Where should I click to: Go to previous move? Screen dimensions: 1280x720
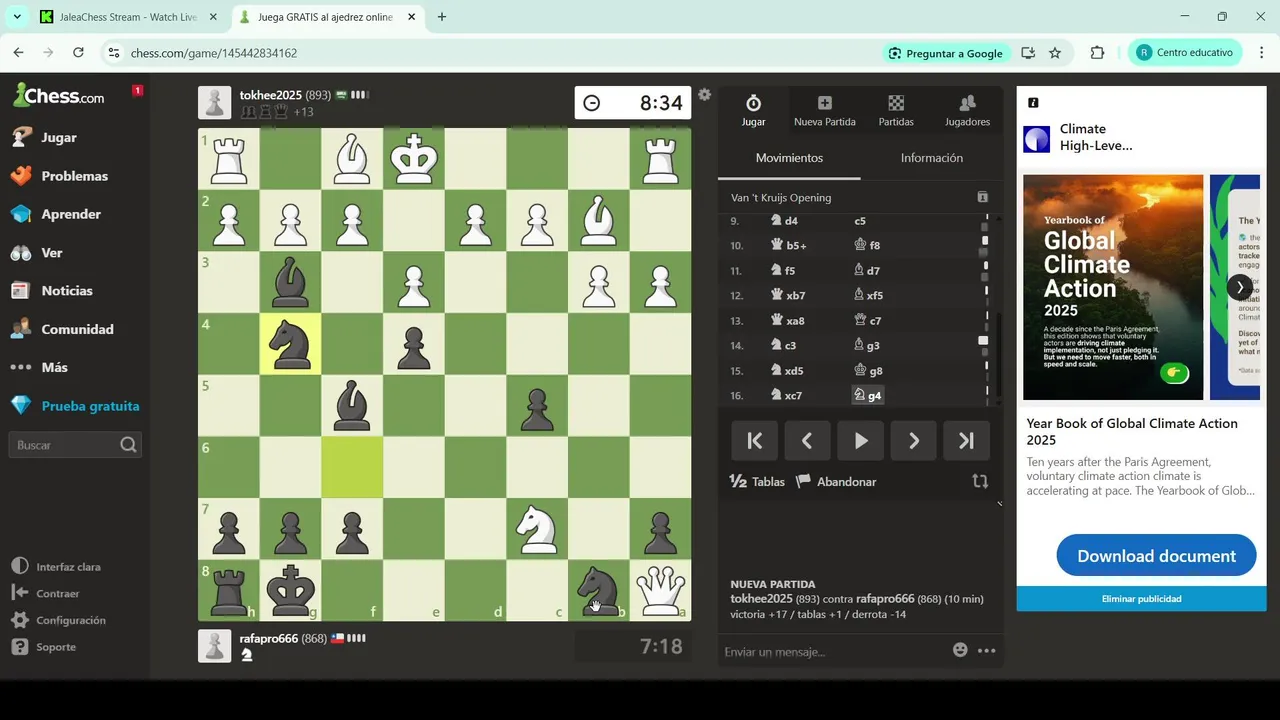point(807,441)
